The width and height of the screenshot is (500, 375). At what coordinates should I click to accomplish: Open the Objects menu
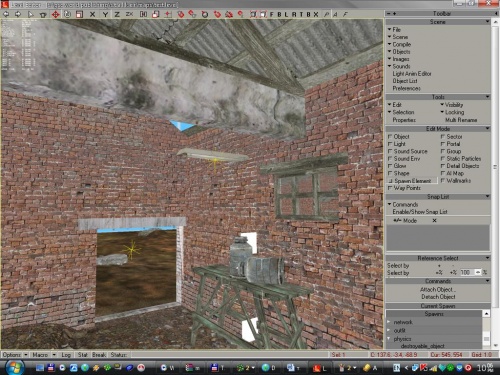point(399,52)
